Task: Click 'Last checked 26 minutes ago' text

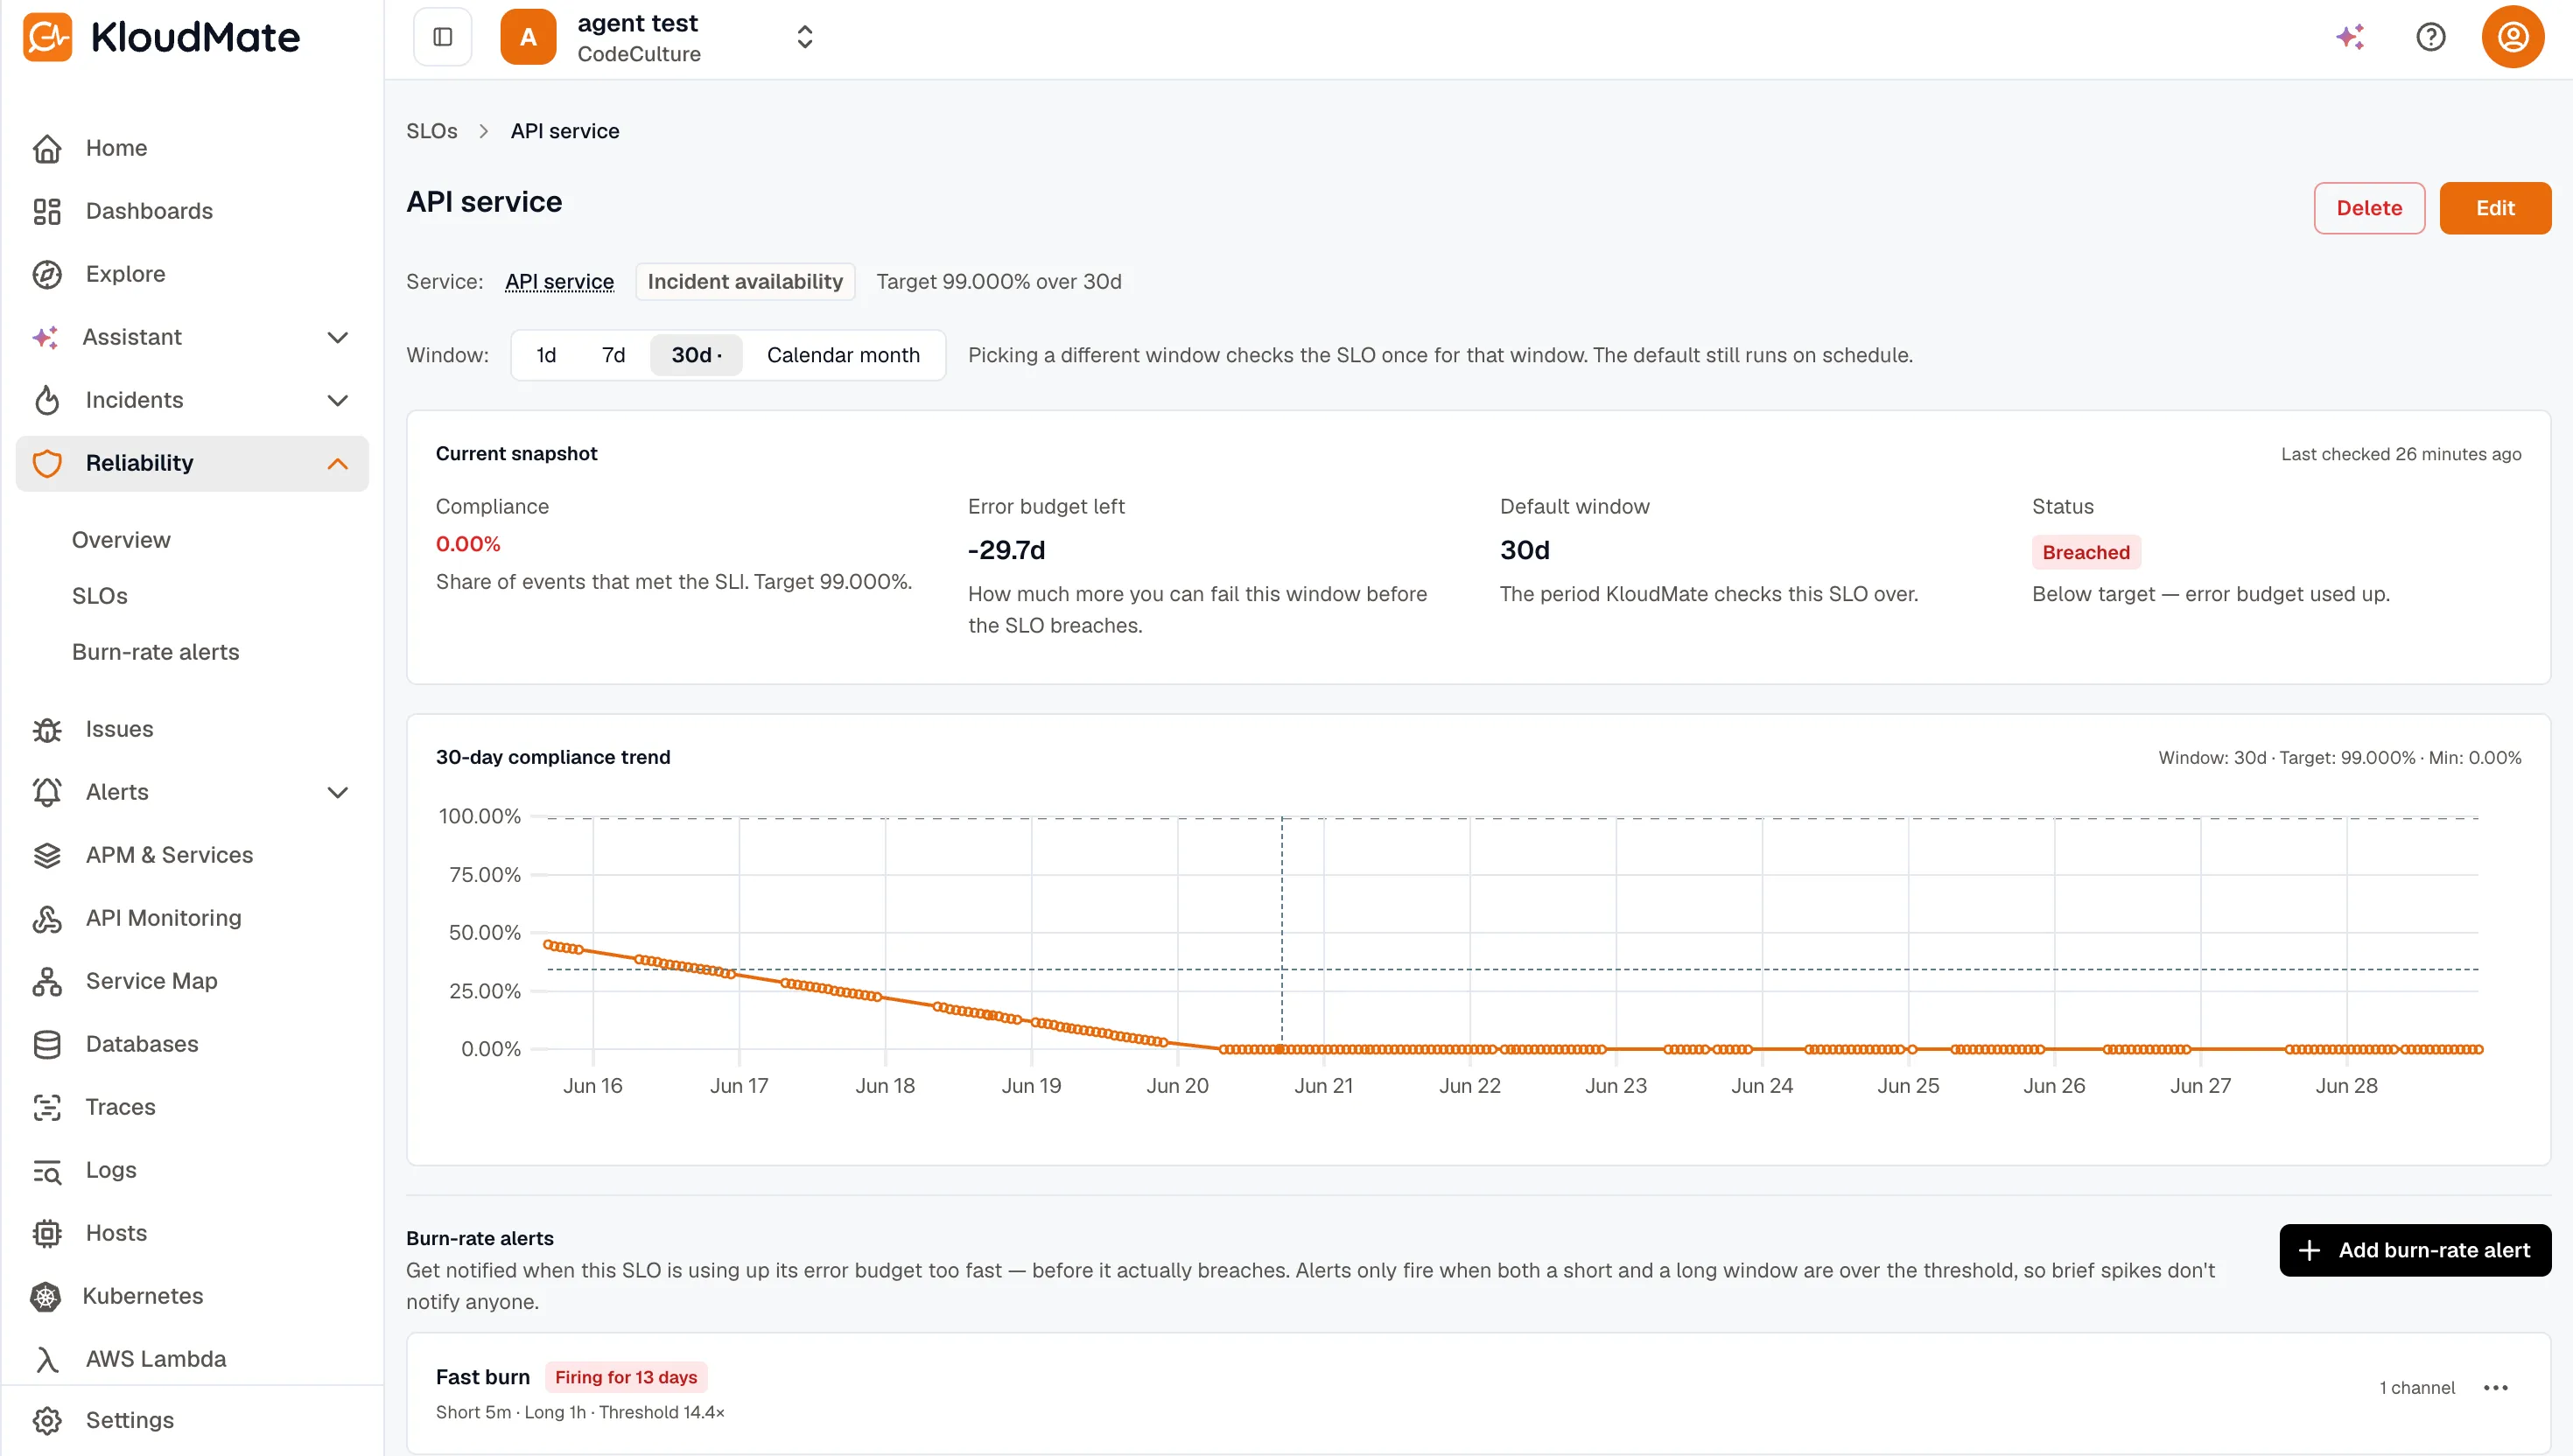Action: pyautogui.click(x=2401, y=454)
